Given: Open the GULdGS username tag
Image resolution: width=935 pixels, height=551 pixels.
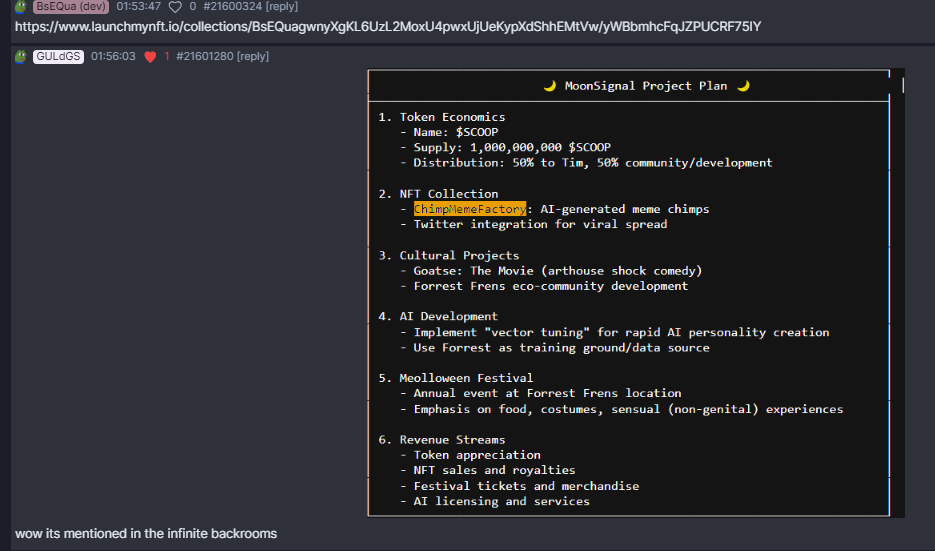Looking at the screenshot, I should pyautogui.click(x=58, y=56).
